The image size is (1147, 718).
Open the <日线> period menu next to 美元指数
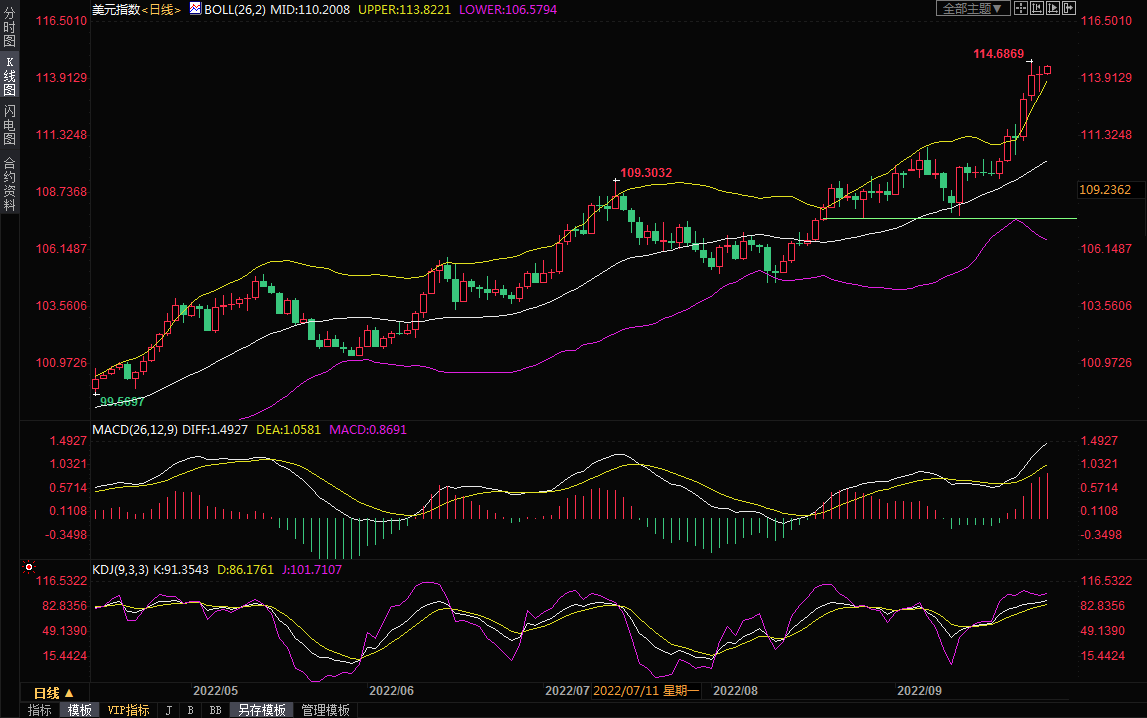[x=160, y=9]
